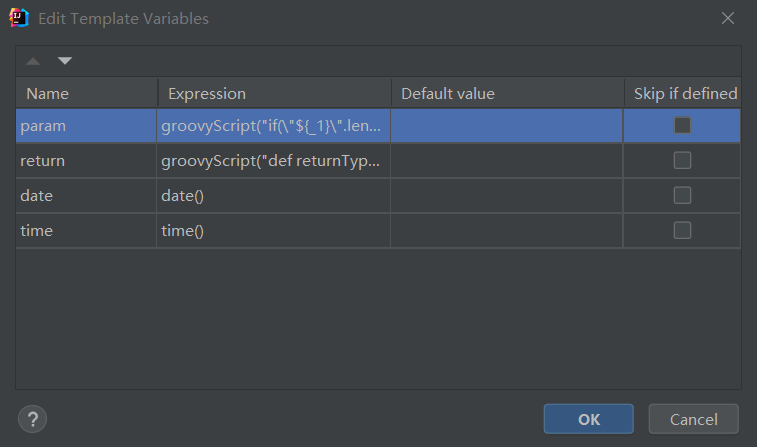This screenshot has height=447, width=757.
Task: Enable Skip if defined for param
Action: click(x=682, y=126)
